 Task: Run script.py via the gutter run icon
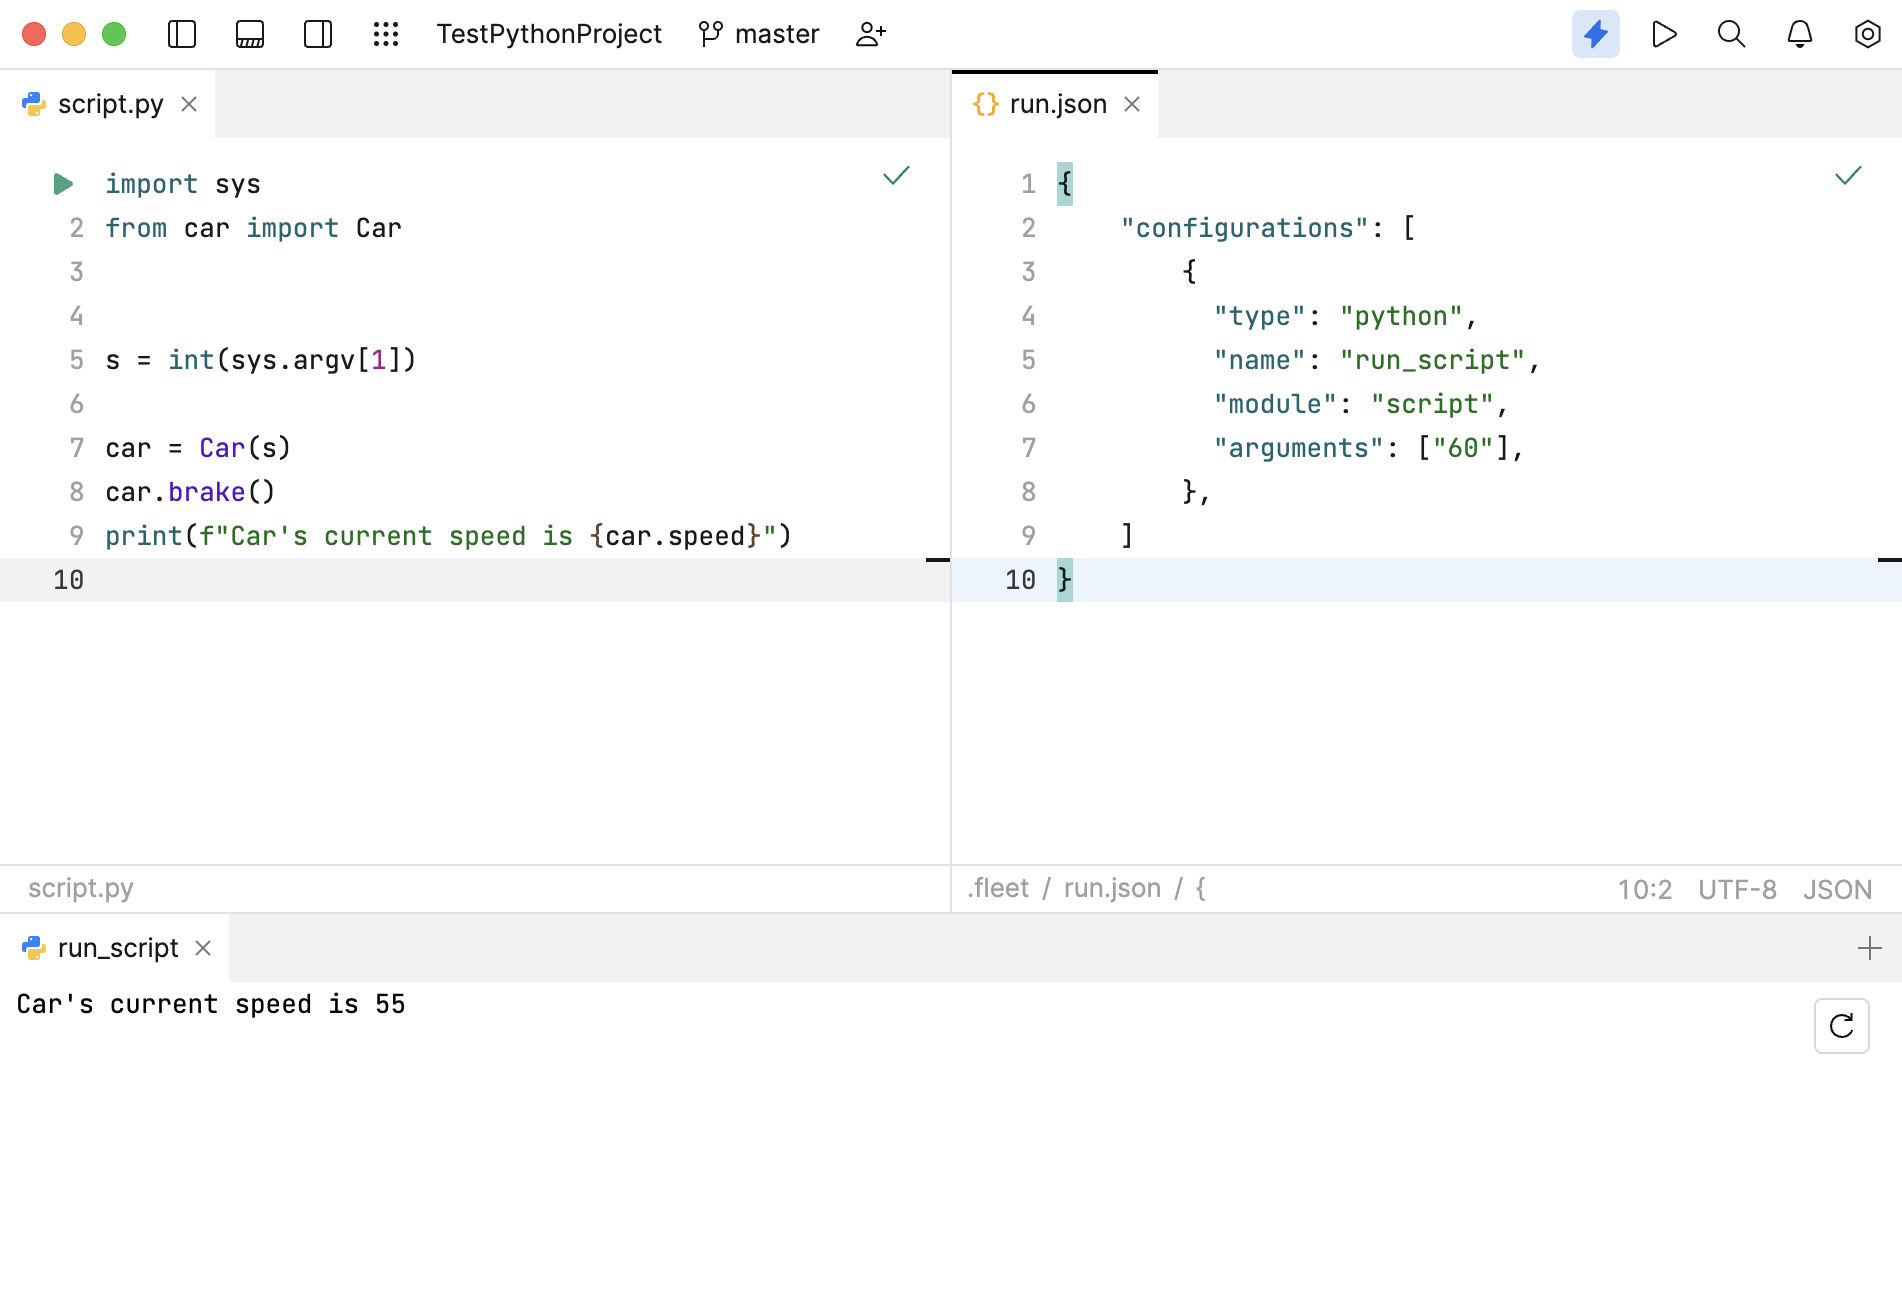click(x=63, y=183)
